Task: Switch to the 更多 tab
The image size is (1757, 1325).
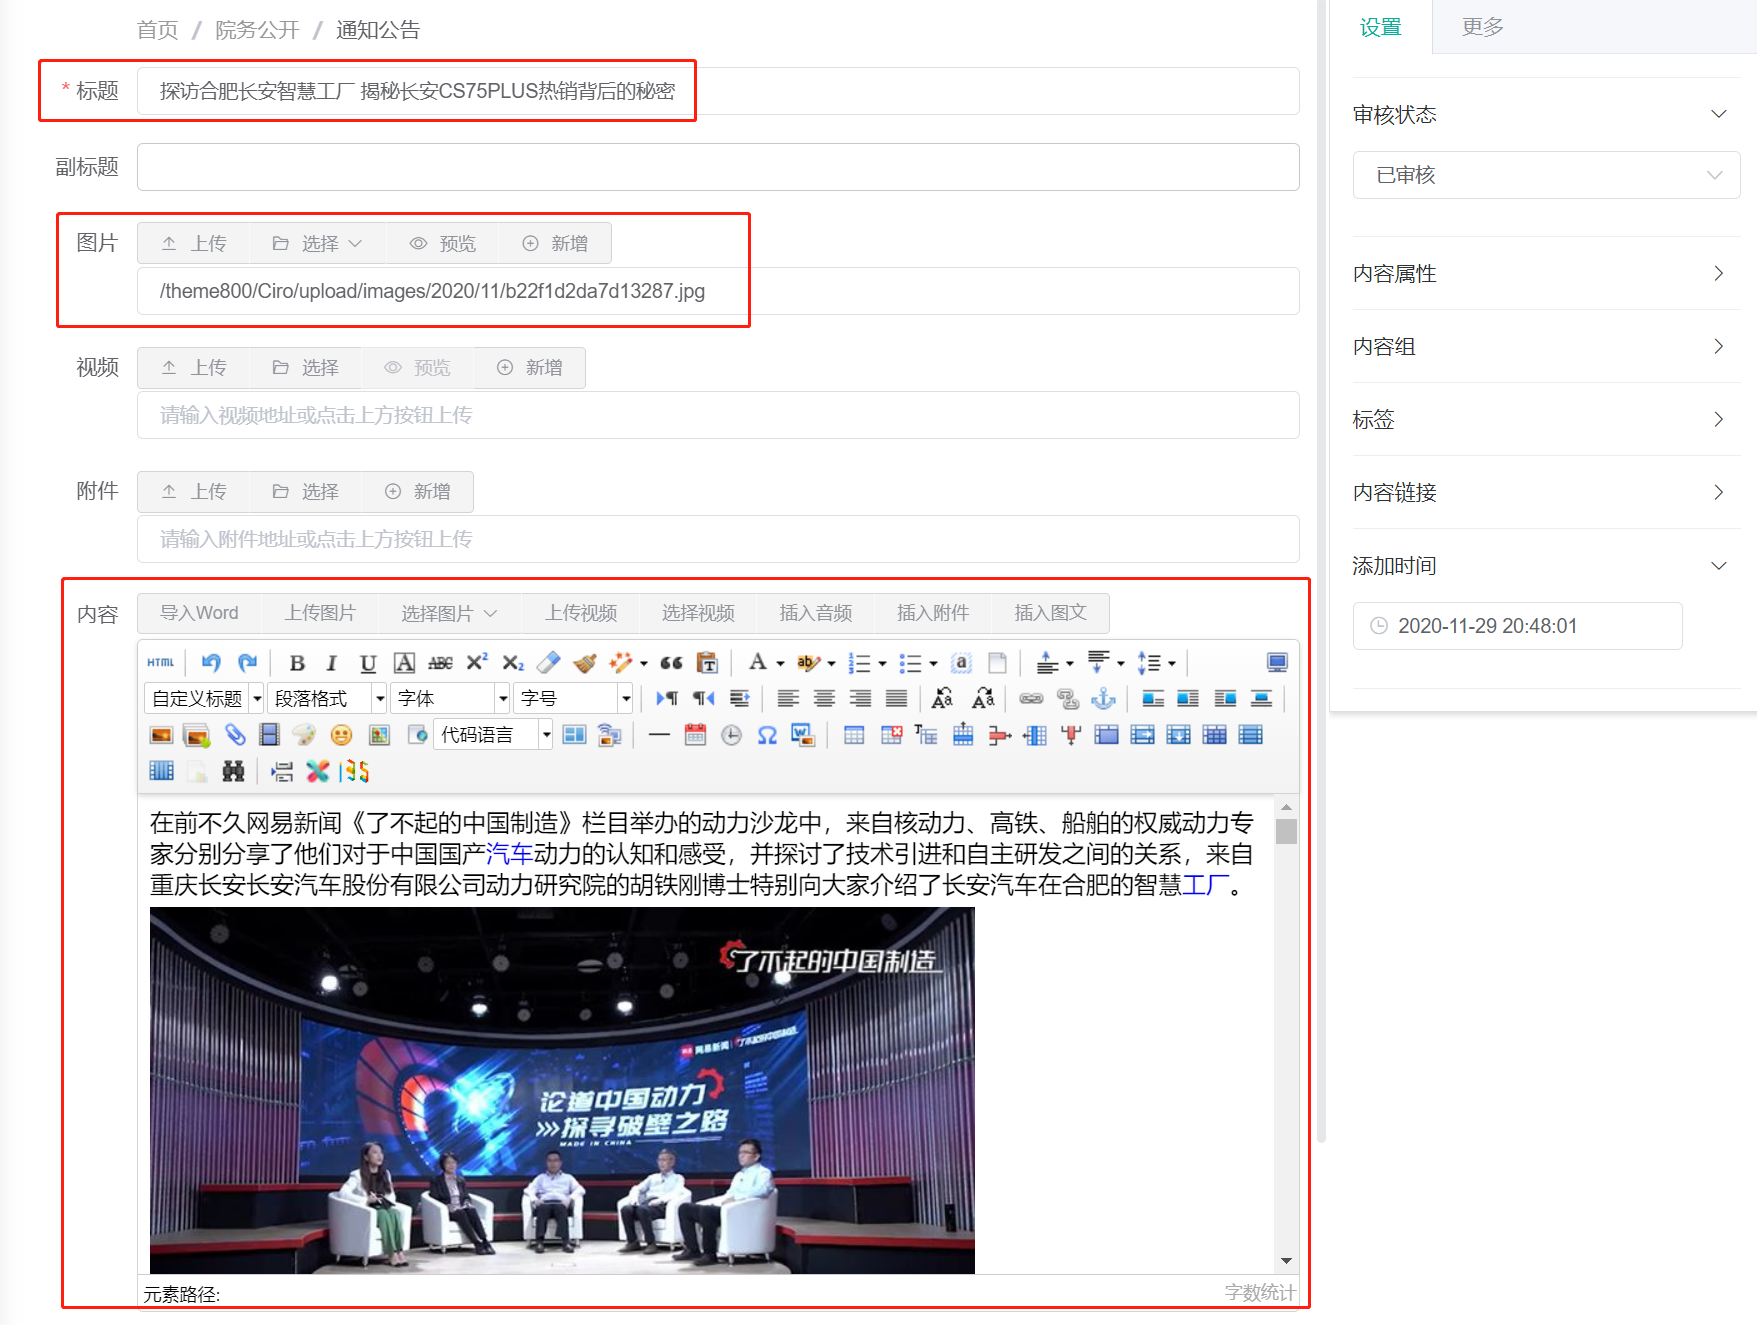Action: (1481, 27)
